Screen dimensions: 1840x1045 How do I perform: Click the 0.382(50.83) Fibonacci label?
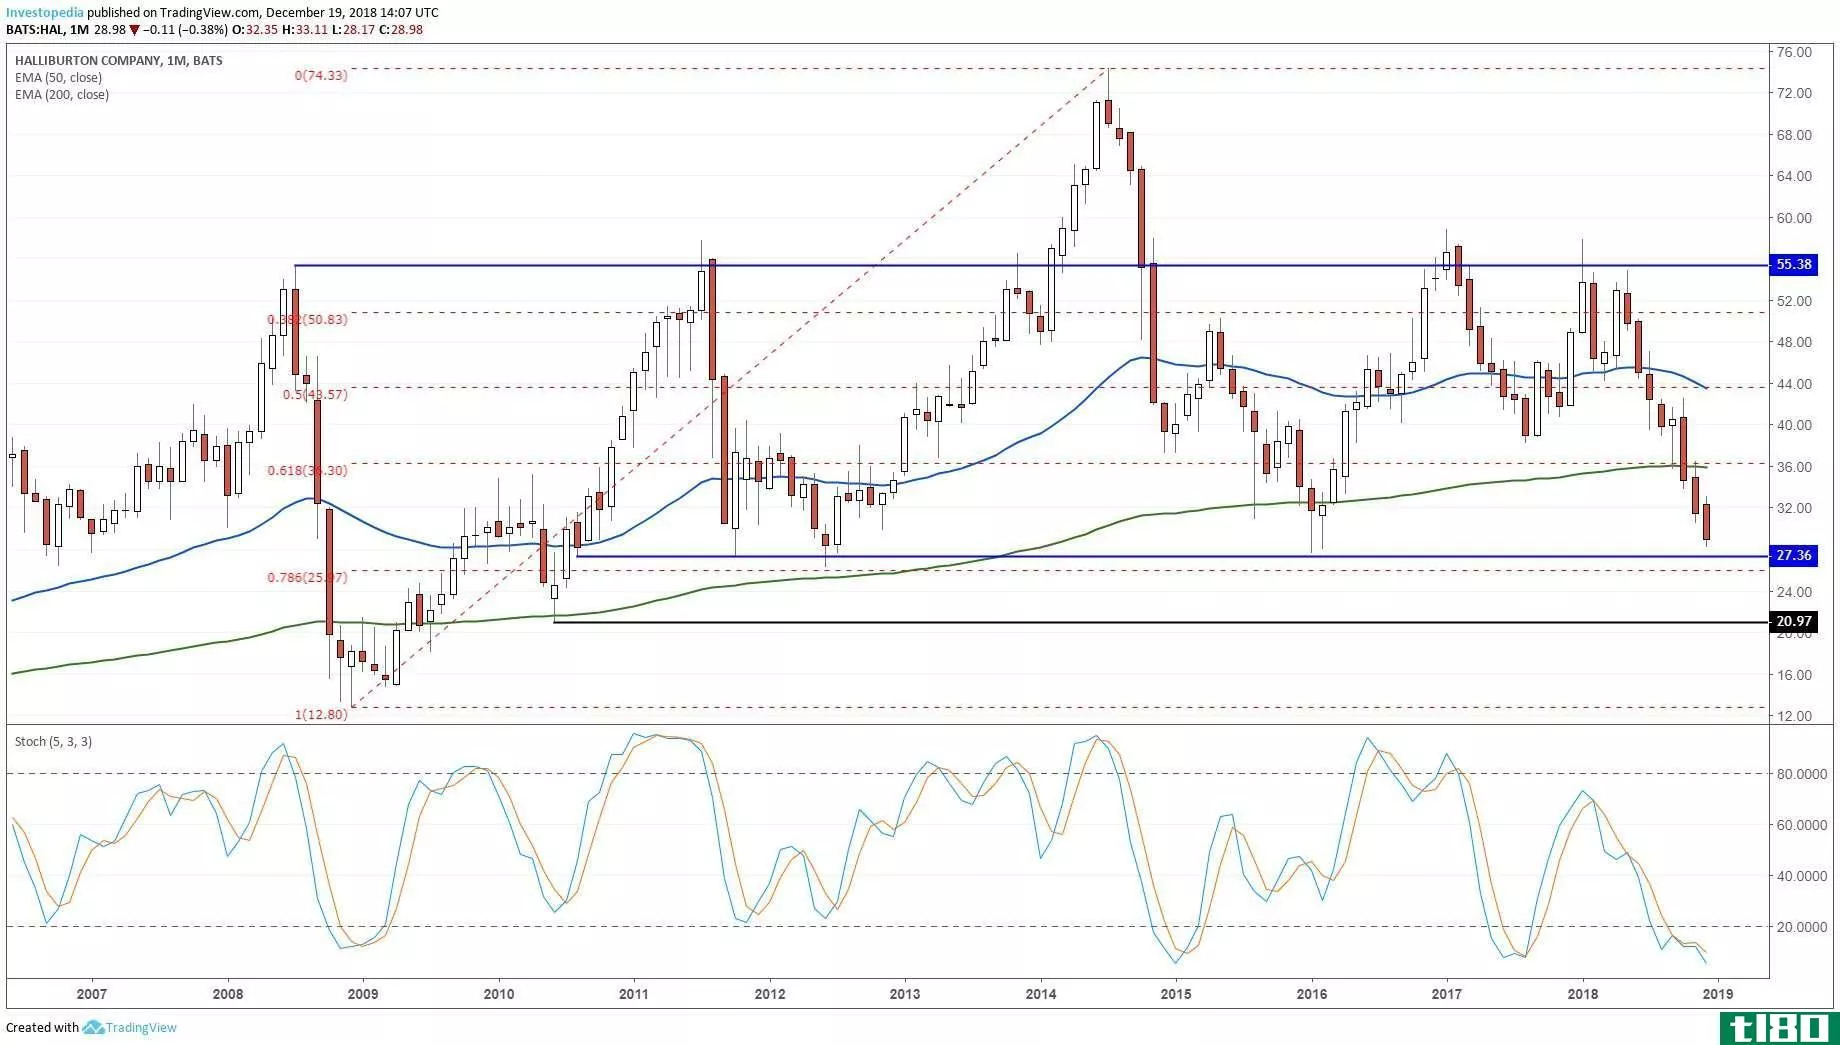coord(307,320)
